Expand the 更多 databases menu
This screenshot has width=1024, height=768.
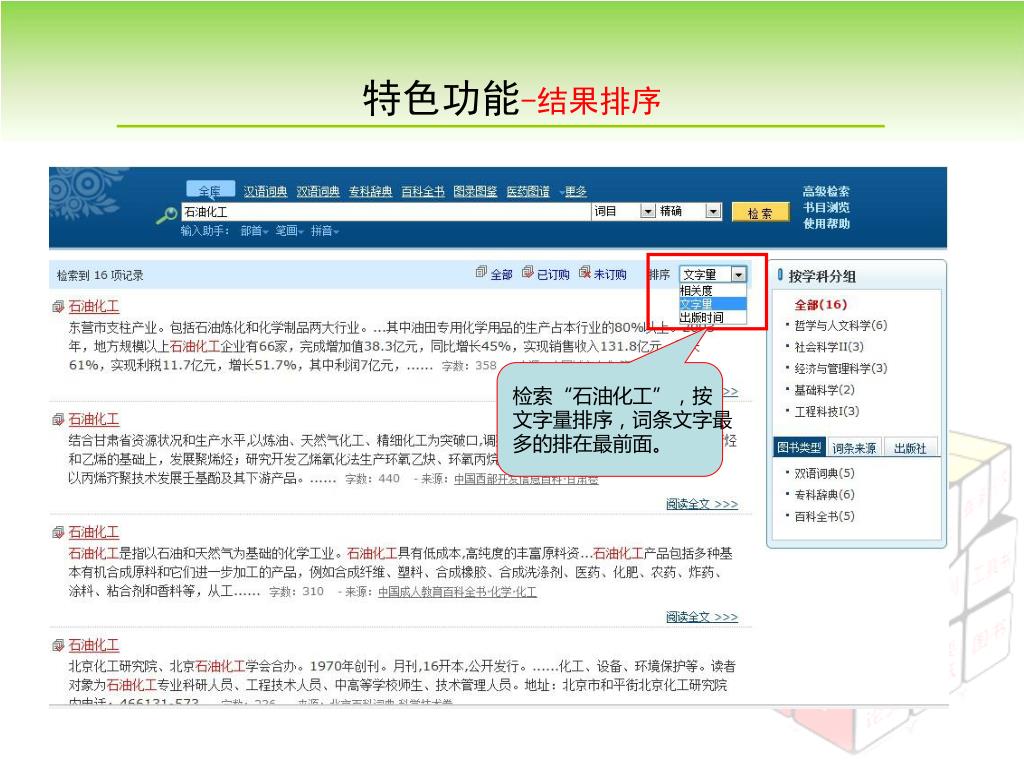(573, 191)
